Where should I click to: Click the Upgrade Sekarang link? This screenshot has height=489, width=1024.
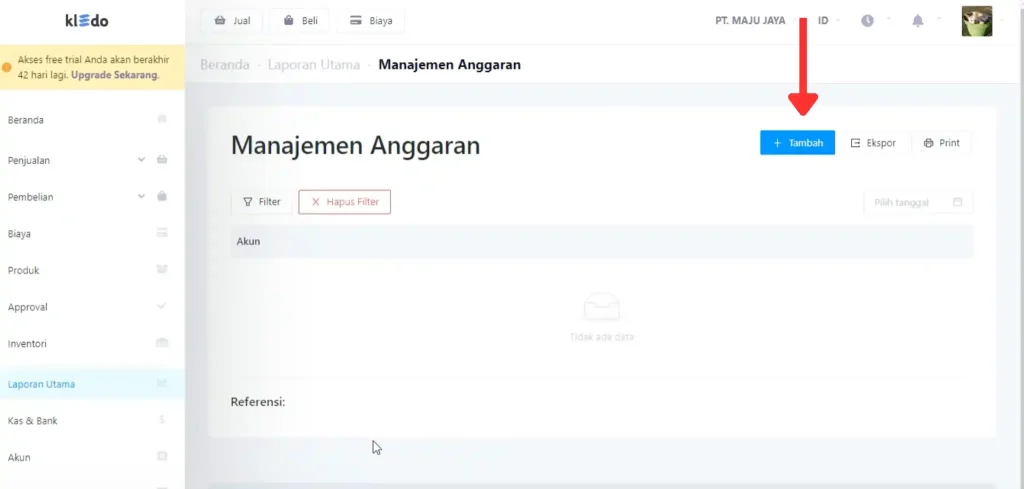click(114, 75)
